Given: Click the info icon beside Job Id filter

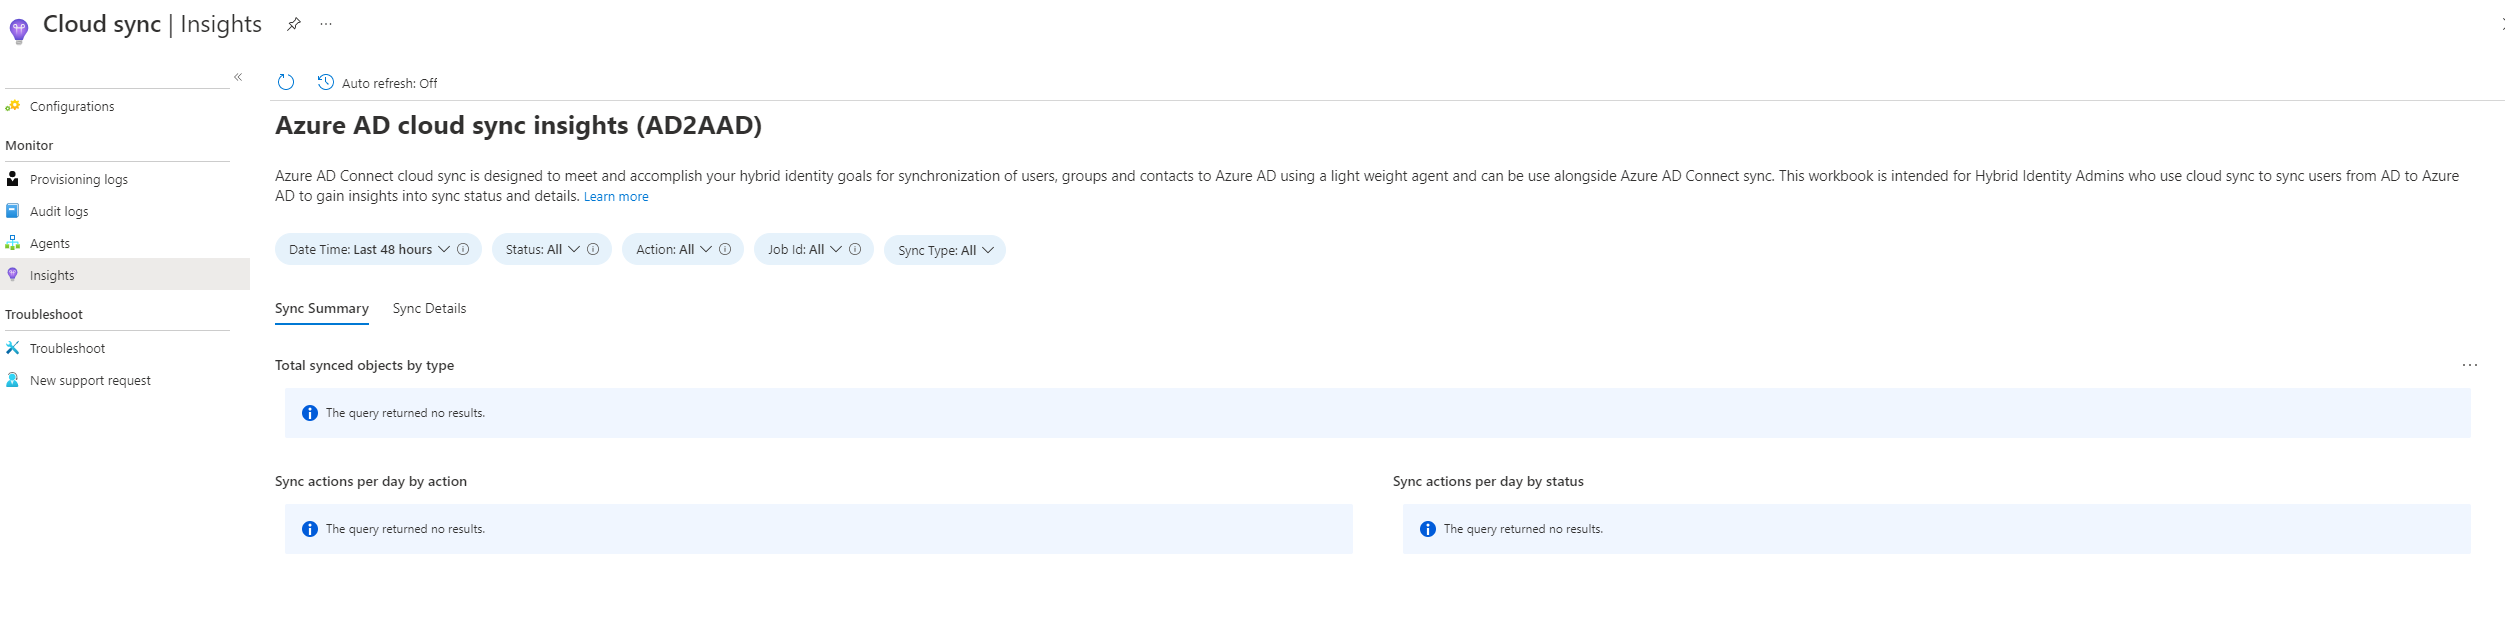Looking at the screenshot, I should [x=855, y=249].
